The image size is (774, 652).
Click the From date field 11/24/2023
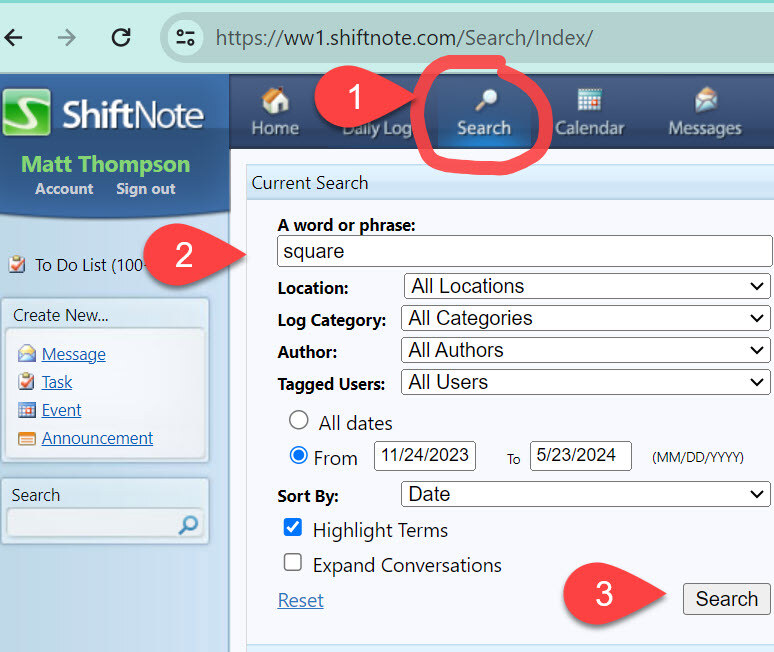point(425,456)
